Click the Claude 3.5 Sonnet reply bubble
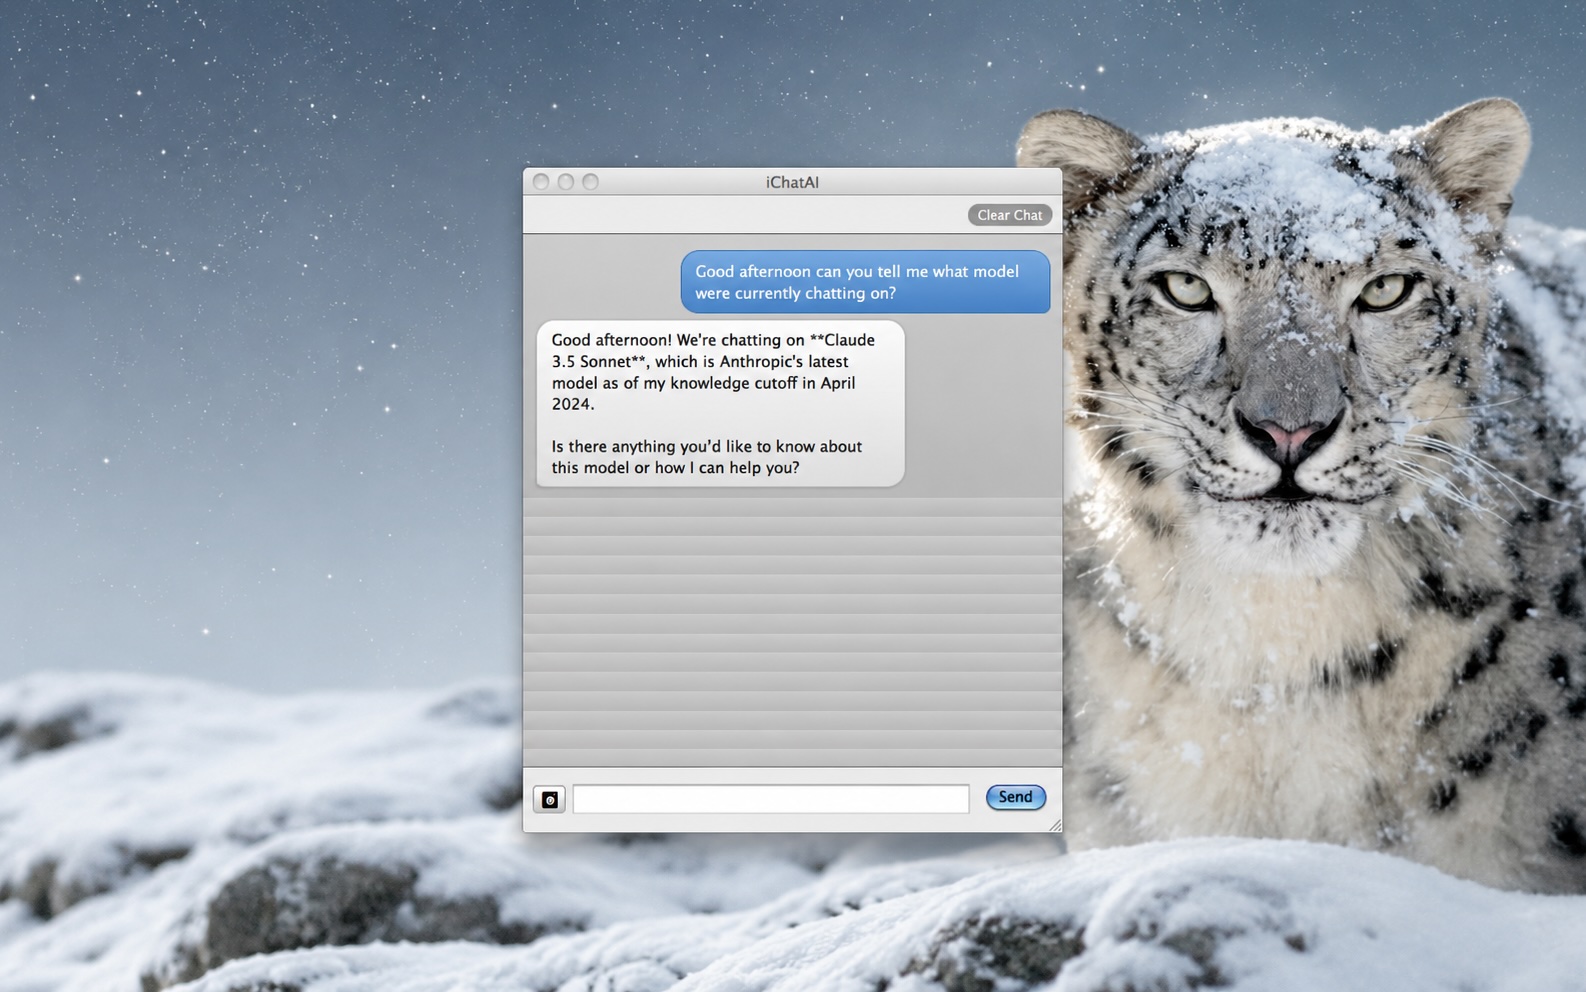Screen dimensions: 1586x992 tap(720, 403)
